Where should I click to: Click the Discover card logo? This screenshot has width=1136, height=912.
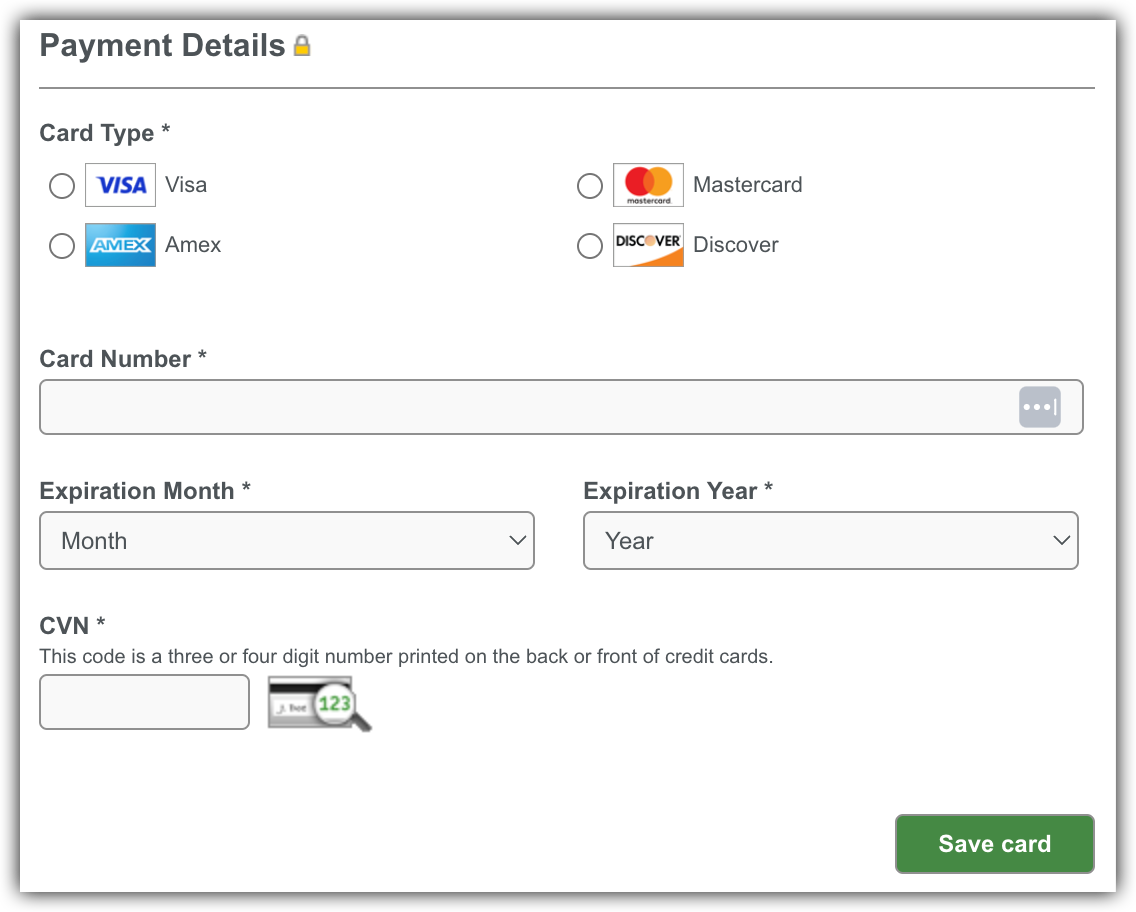[648, 245]
